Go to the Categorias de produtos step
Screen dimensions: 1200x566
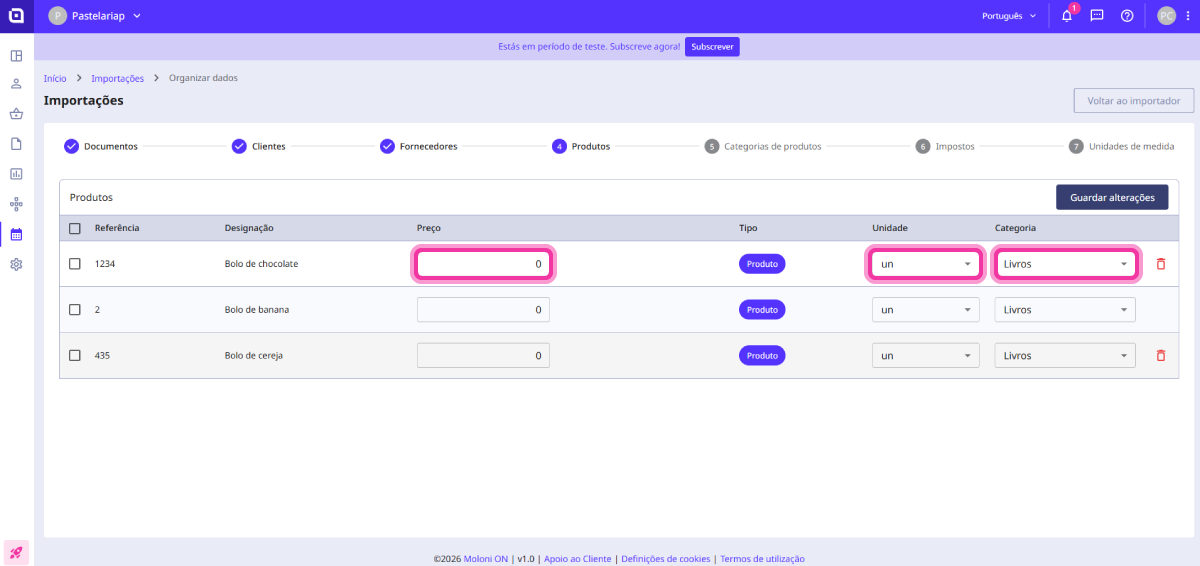(771, 146)
